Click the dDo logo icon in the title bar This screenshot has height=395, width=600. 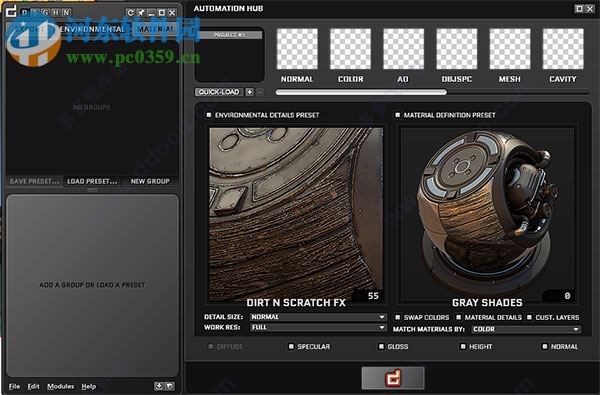(x=11, y=11)
